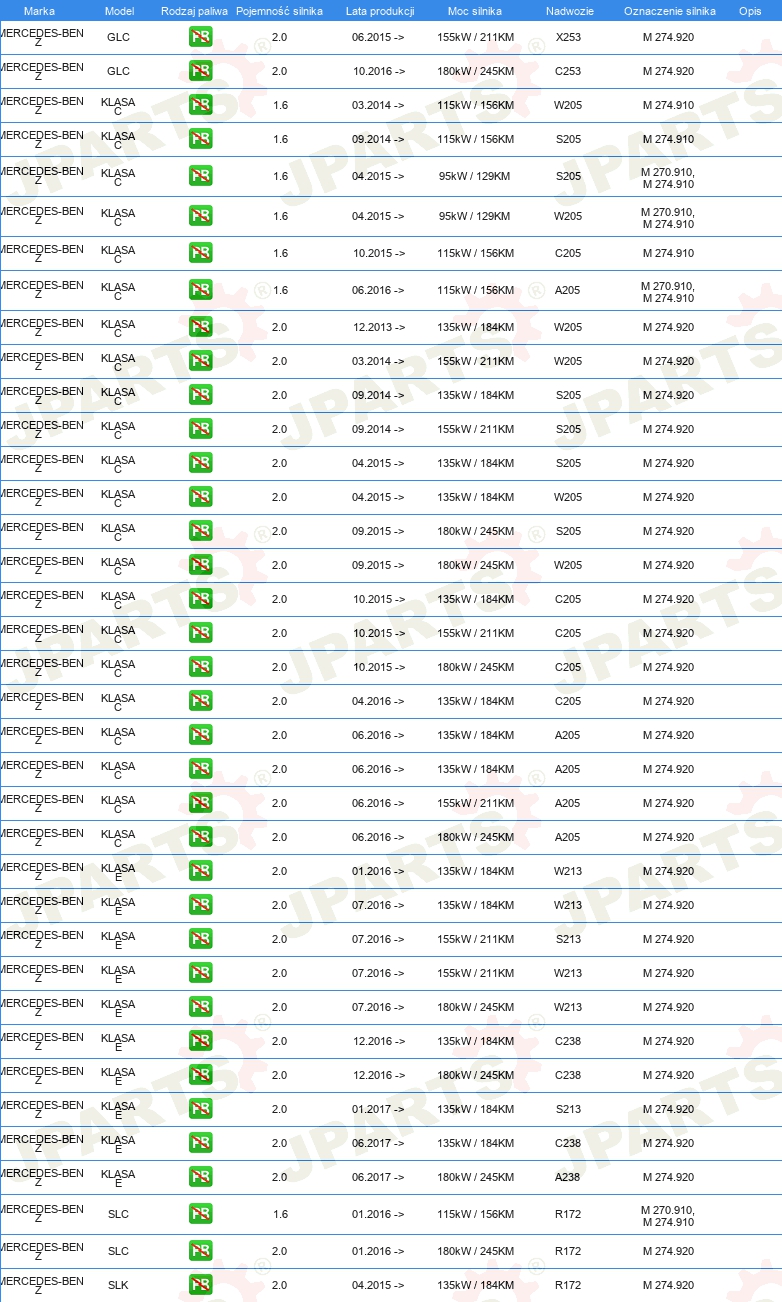Viewport: 782px width, 1302px height.
Task: Select fuel icon in 09.2015 180kW S205 row
Action: pyautogui.click(x=200, y=532)
